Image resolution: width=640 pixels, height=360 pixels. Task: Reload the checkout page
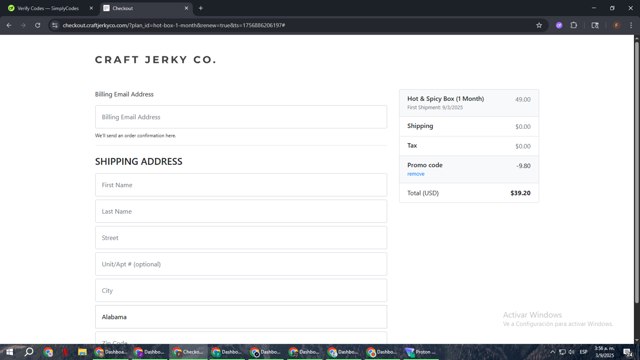coord(38,25)
